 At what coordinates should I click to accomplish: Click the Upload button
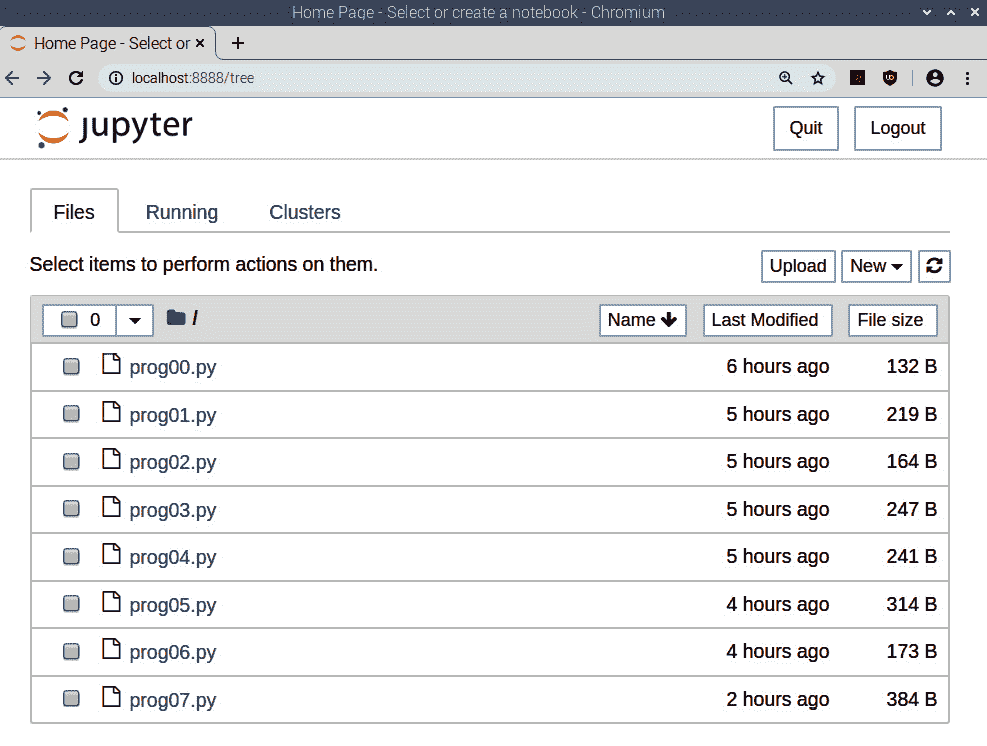point(797,266)
